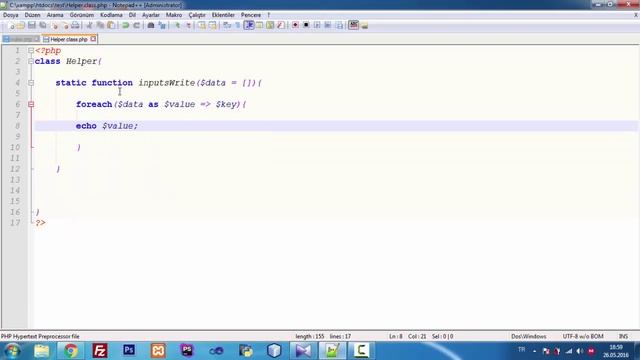This screenshot has height=360, width=640.
Task: Open the Eklentiler menu
Action: coord(223,15)
